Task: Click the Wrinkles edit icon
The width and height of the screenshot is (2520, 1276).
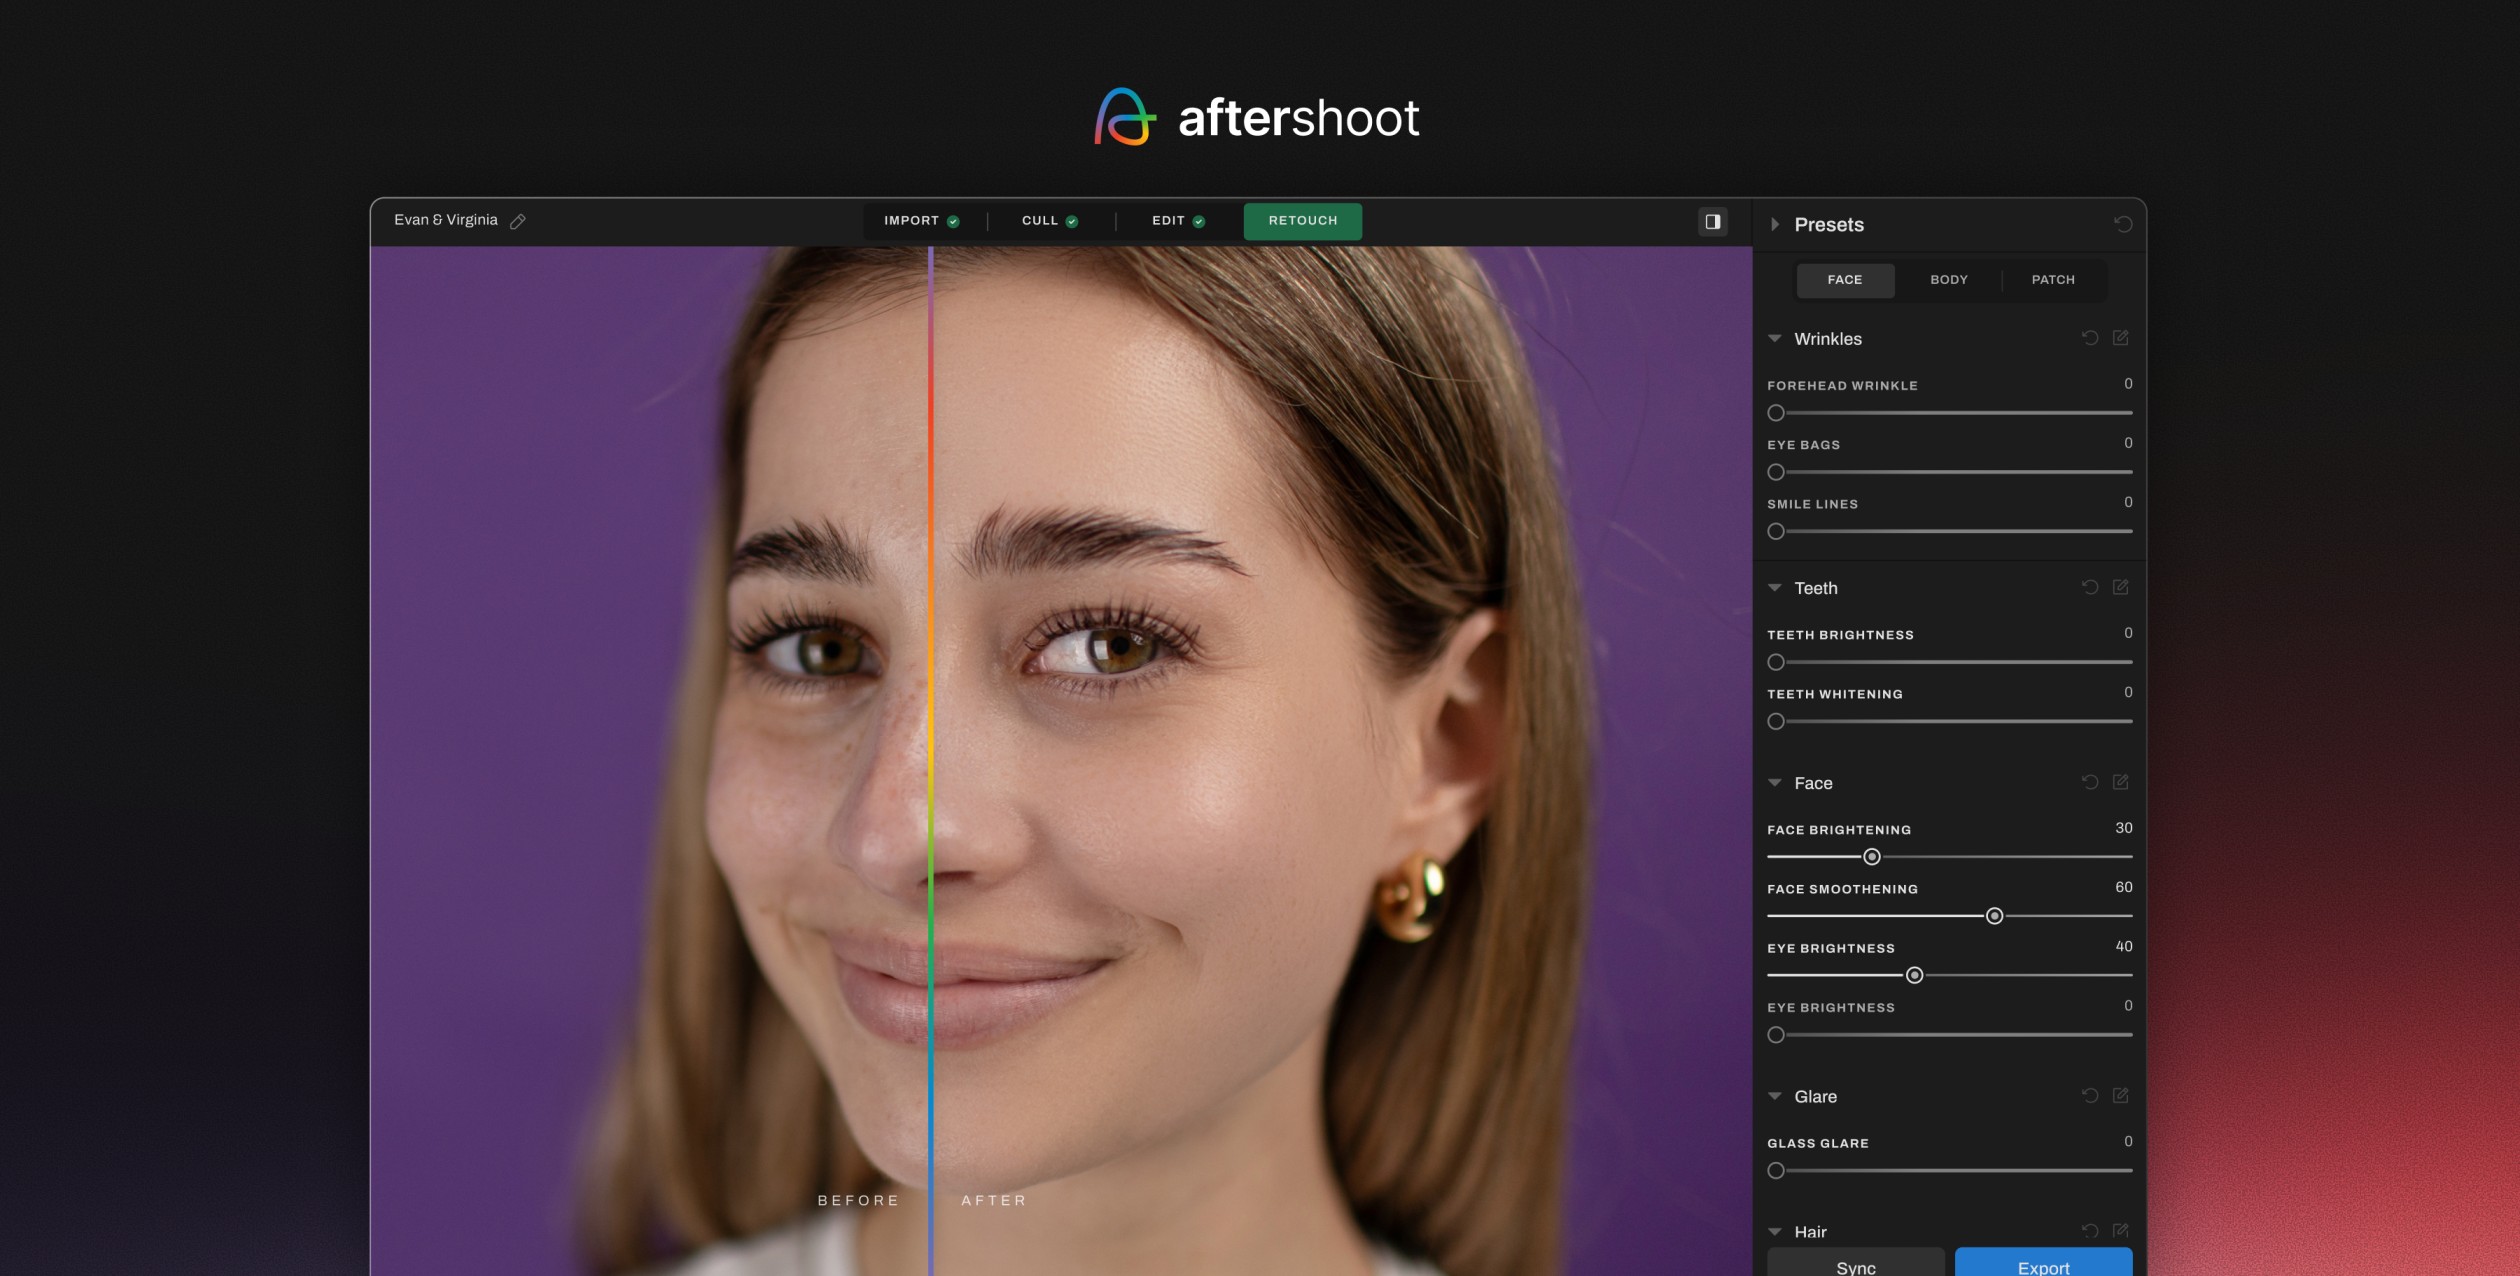Action: click(2120, 338)
